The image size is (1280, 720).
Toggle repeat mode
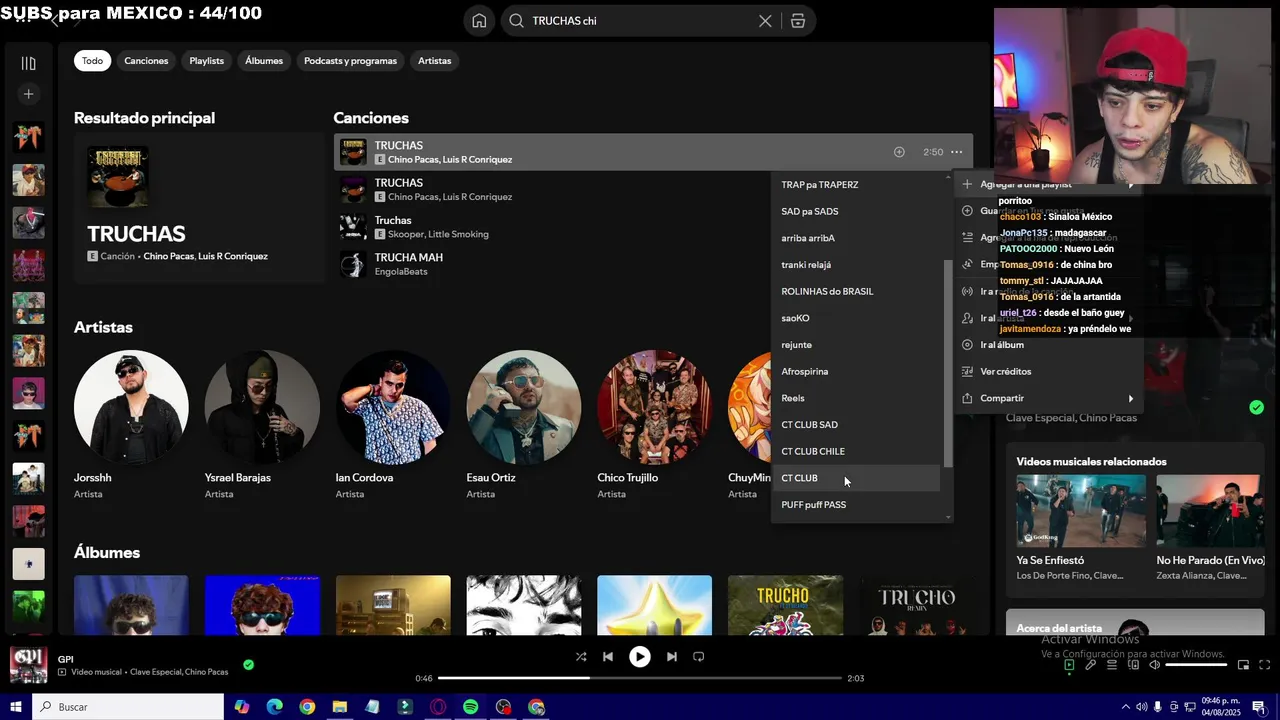699,657
